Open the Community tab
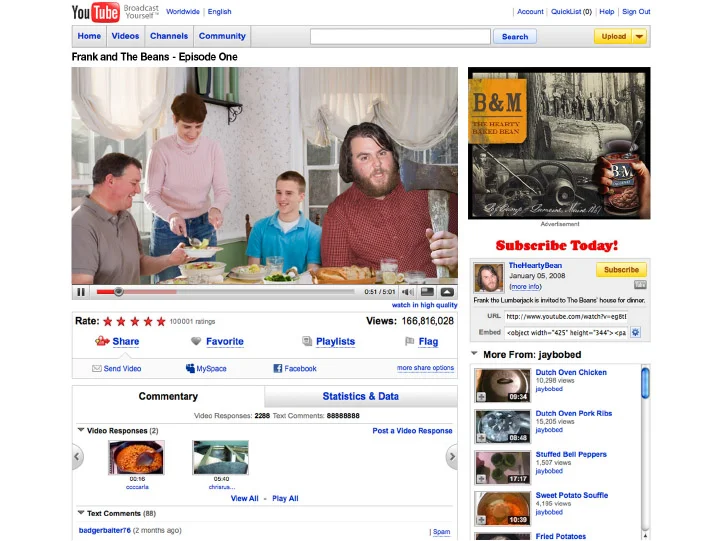 [x=222, y=36]
